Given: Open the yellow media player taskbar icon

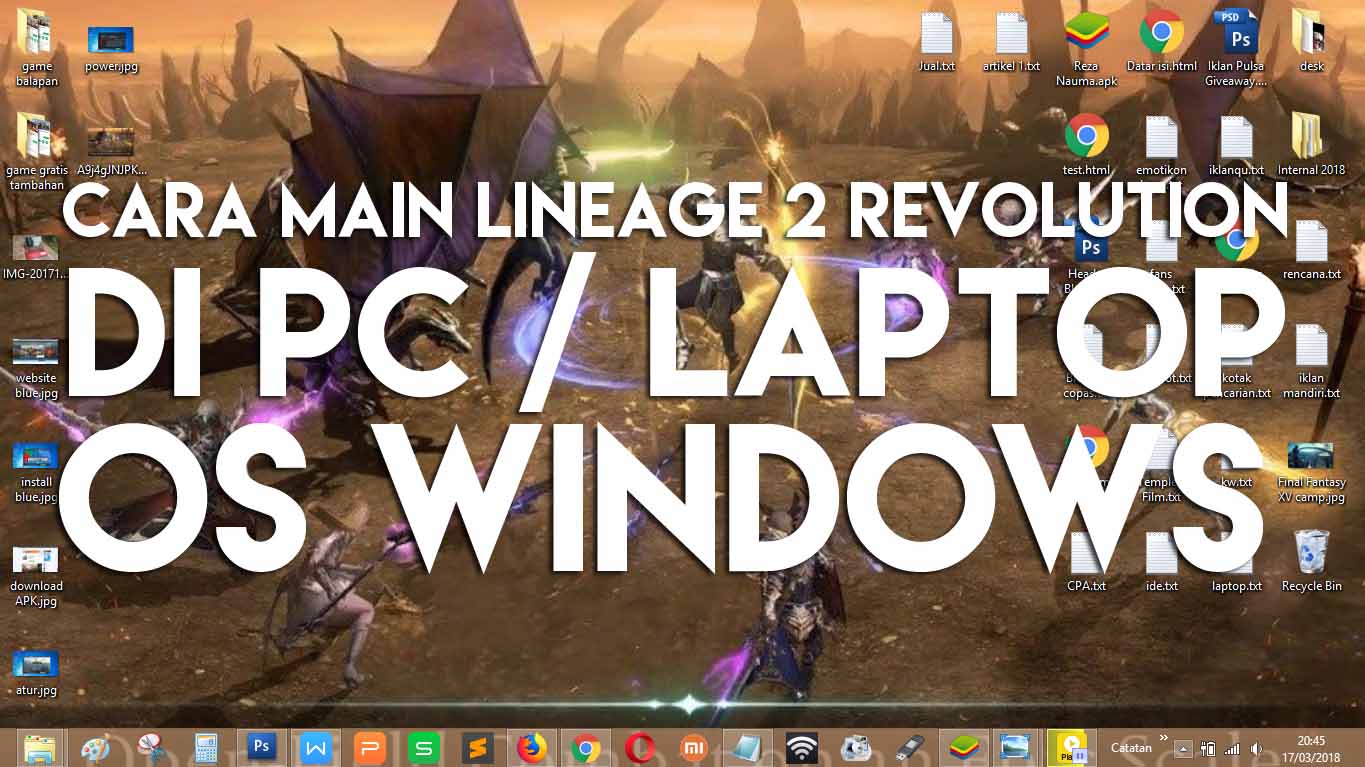Looking at the screenshot, I should pyautogui.click(x=1070, y=748).
